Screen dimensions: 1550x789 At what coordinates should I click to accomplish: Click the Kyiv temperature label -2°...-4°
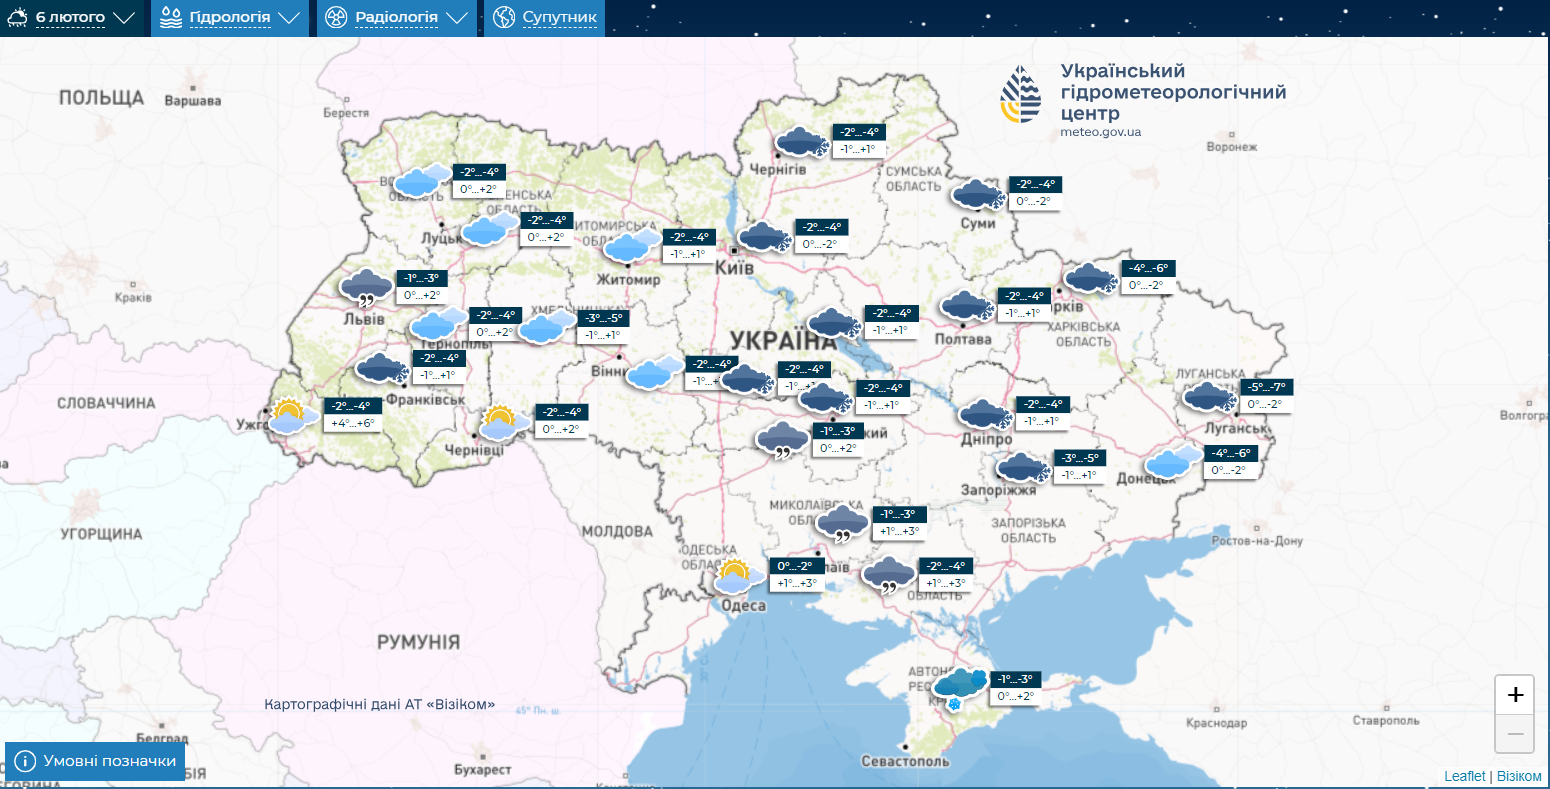coord(820,227)
